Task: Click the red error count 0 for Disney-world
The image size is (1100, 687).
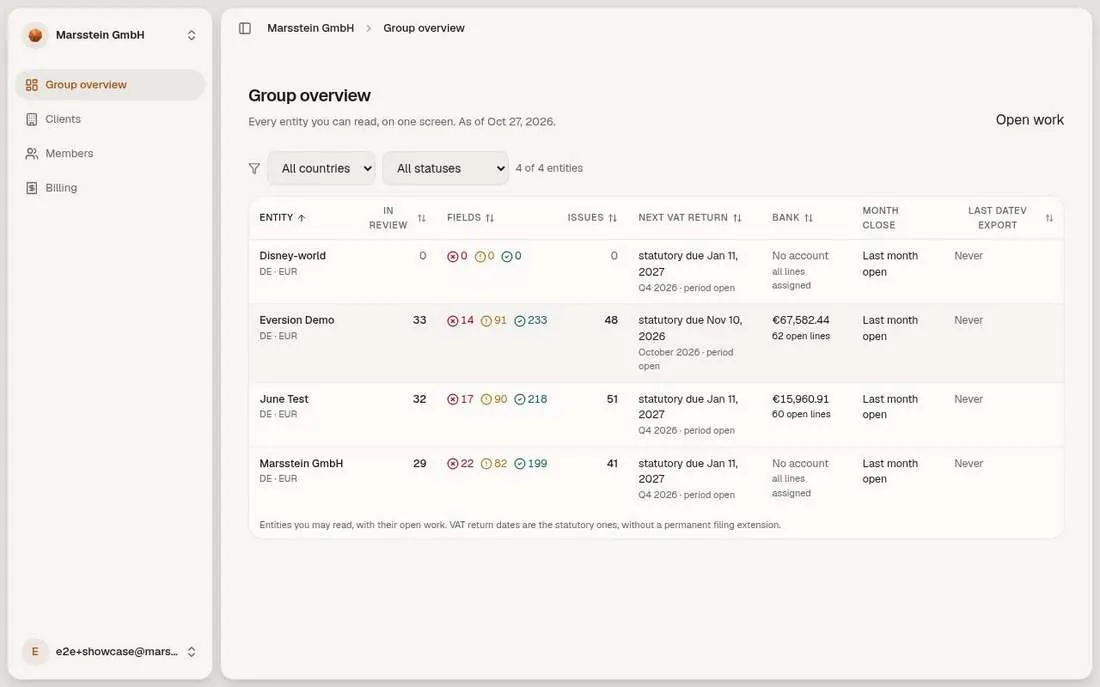Action: point(457,256)
